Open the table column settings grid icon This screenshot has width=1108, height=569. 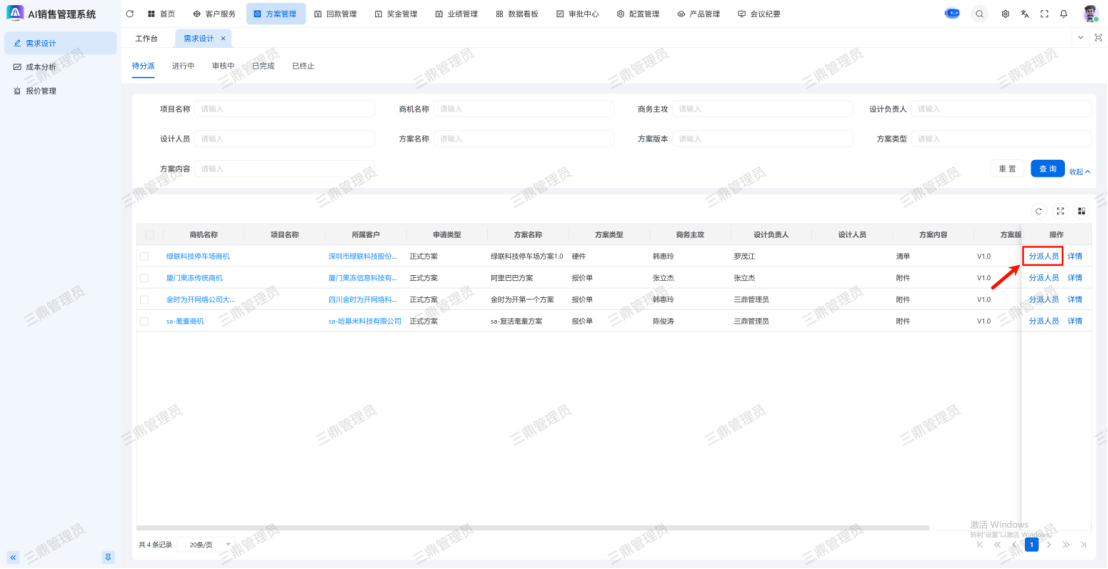1081,211
